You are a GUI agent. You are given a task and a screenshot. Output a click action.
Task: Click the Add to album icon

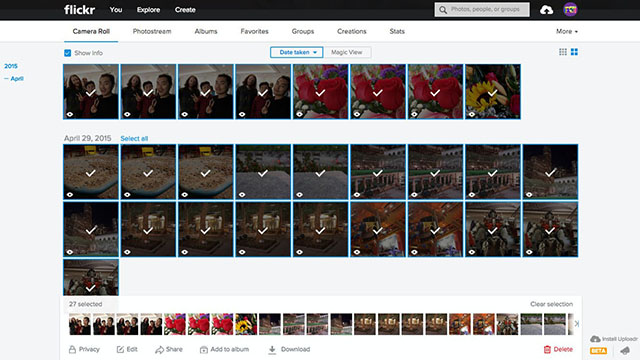[x=204, y=350]
